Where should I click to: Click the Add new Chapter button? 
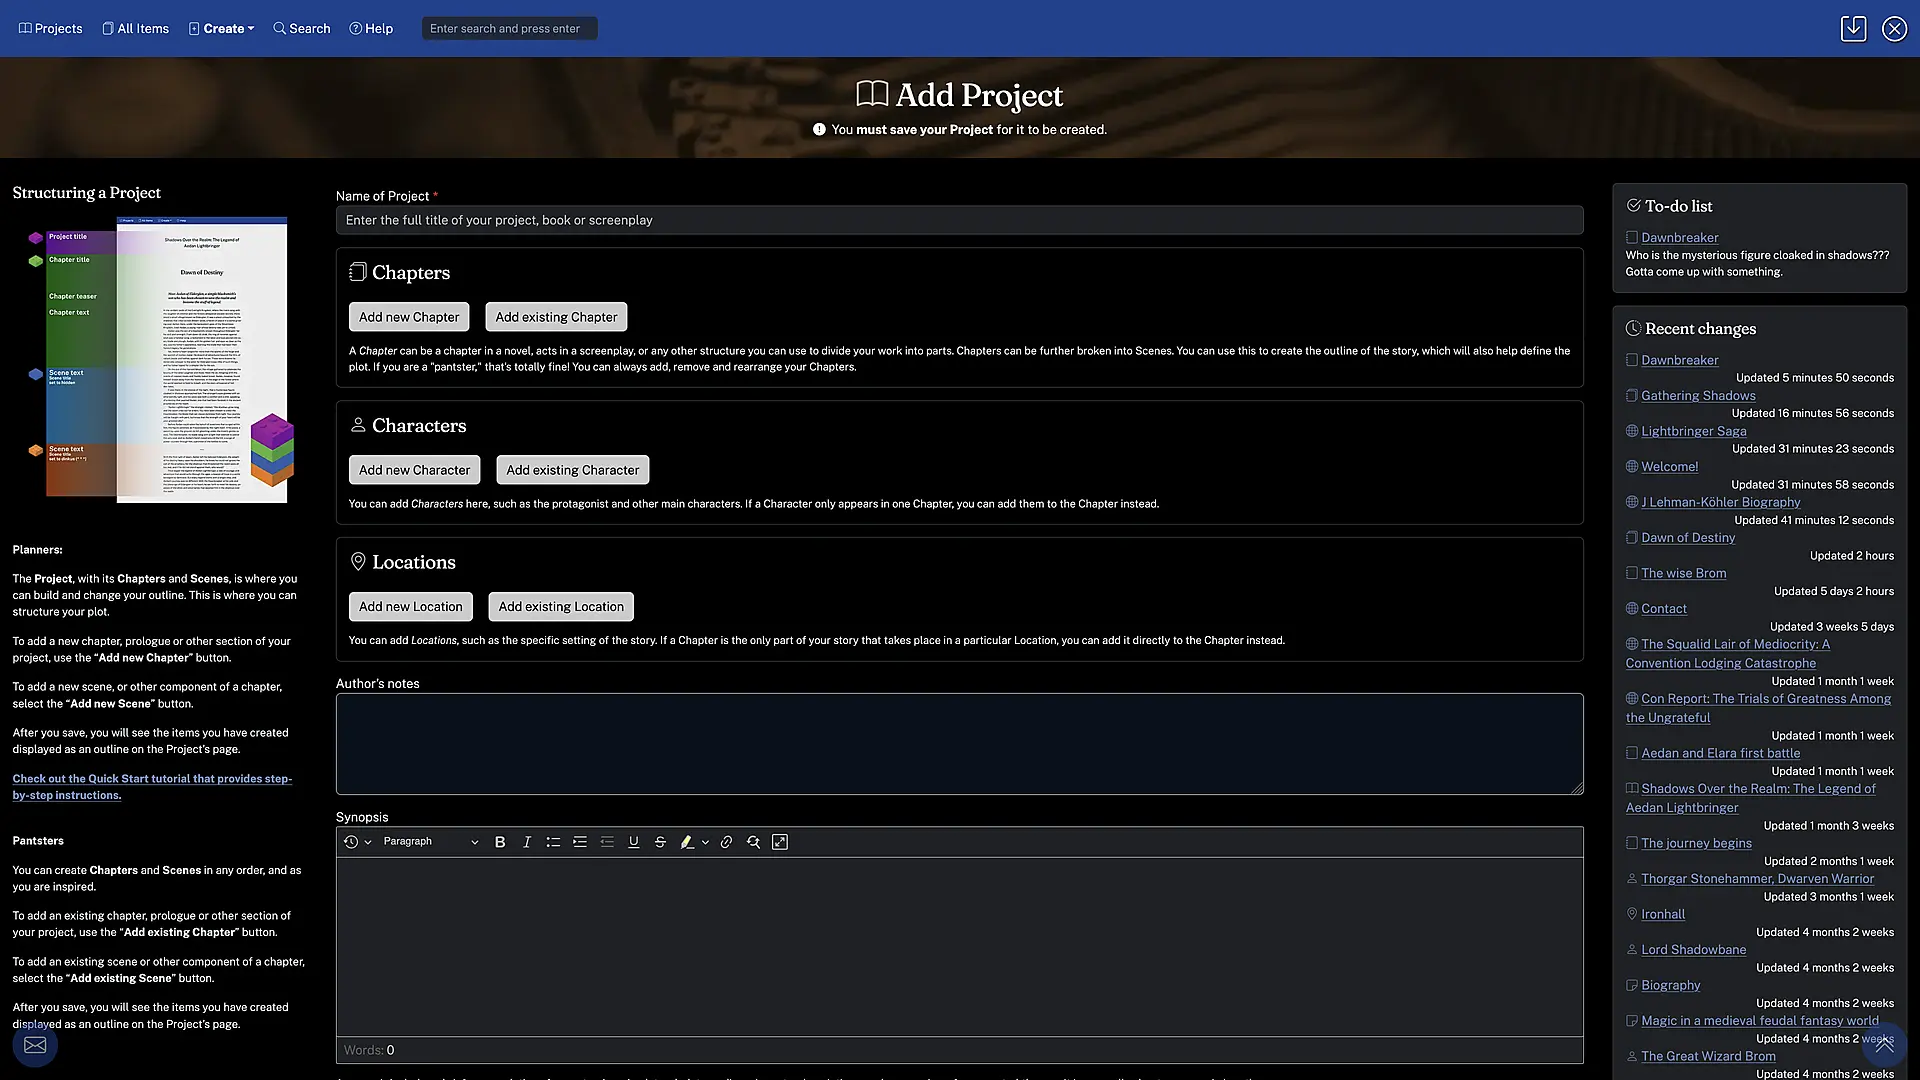click(409, 317)
